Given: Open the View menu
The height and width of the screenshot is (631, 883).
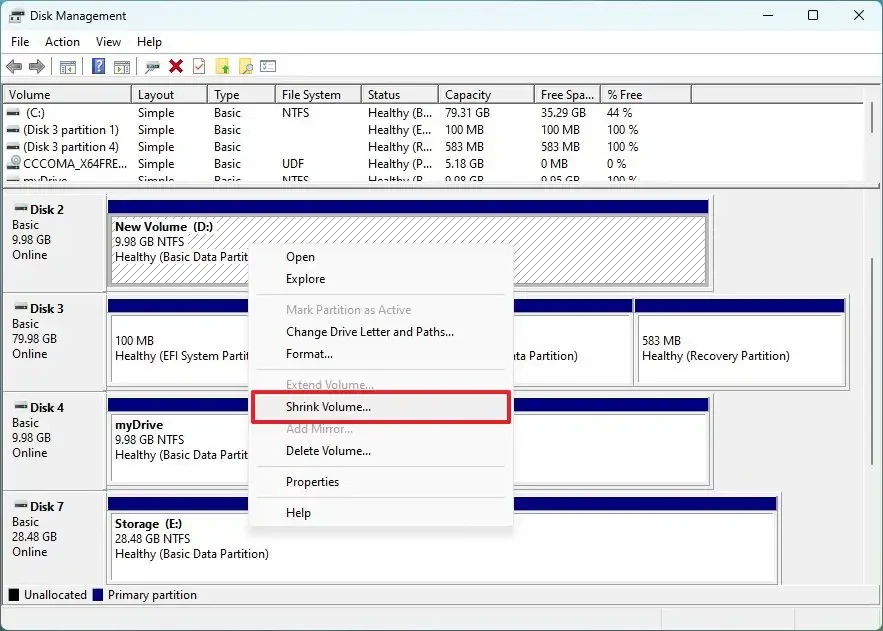Looking at the screenshot, I should [108, 42].
